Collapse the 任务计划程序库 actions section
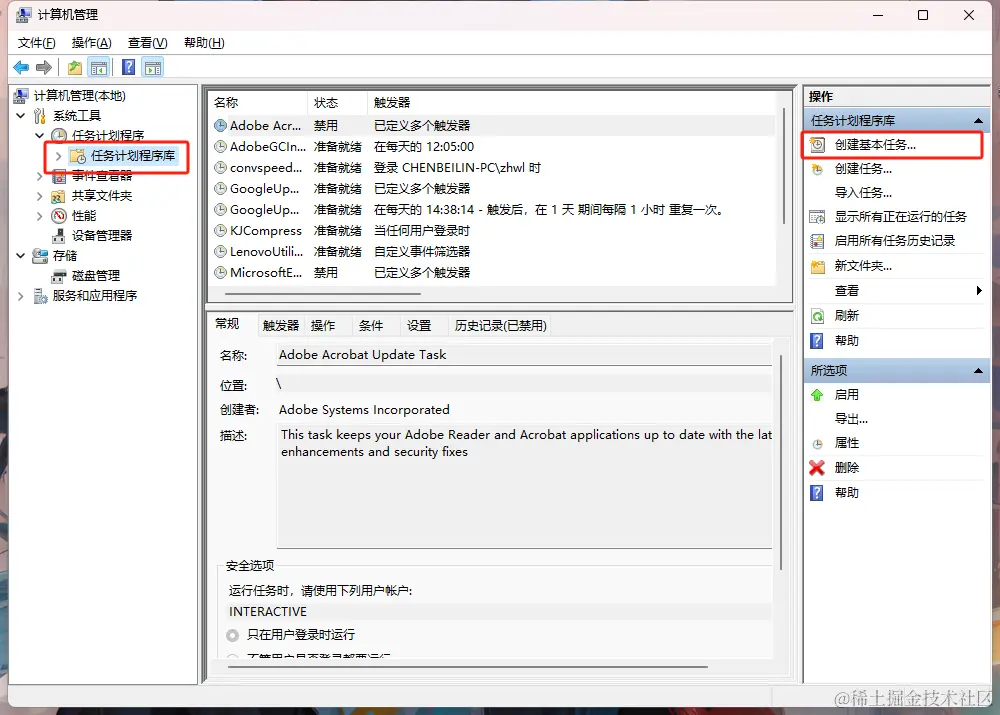Viewport: 1000px width, 715px height. [x=978, y=121]
